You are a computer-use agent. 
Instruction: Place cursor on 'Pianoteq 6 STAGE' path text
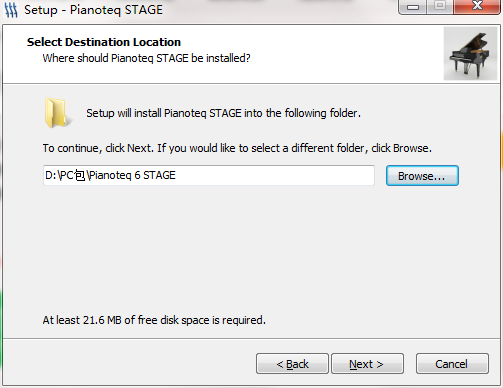(x=132, y=175)
